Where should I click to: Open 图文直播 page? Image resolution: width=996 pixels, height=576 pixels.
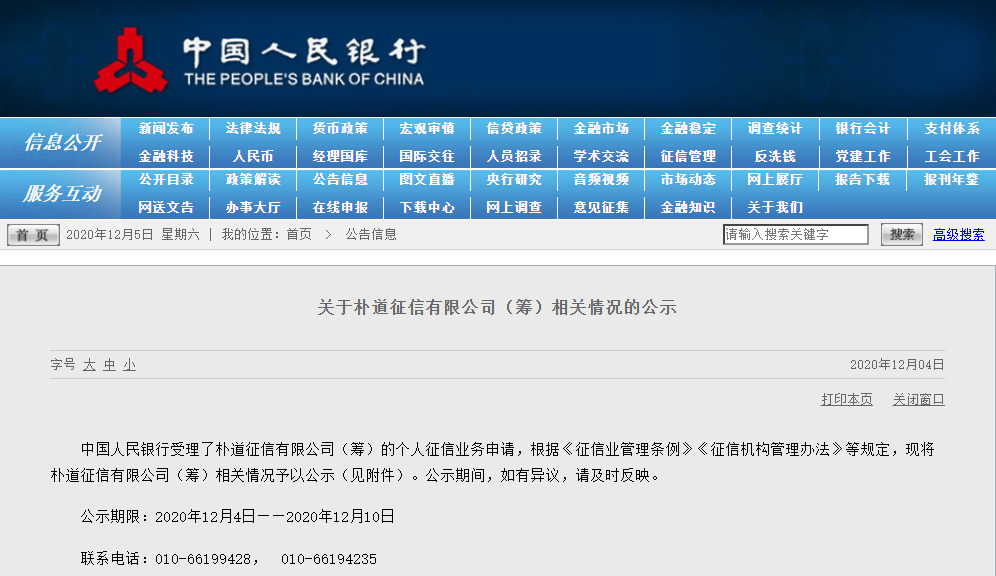point(427,180)
